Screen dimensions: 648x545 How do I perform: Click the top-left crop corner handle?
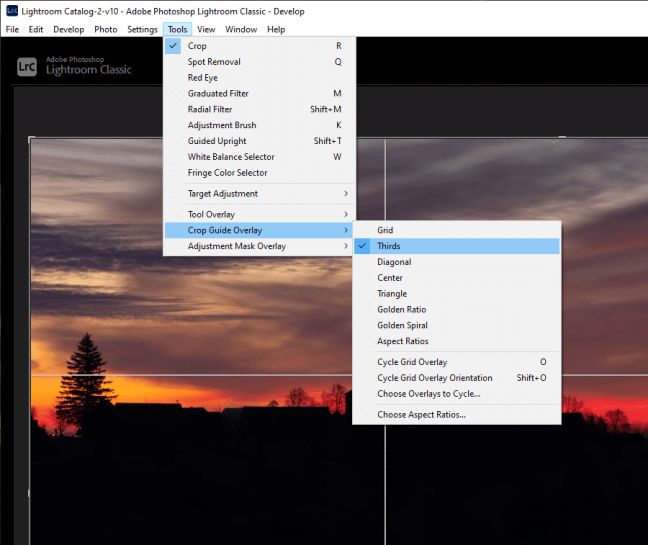tap(31, 139)
